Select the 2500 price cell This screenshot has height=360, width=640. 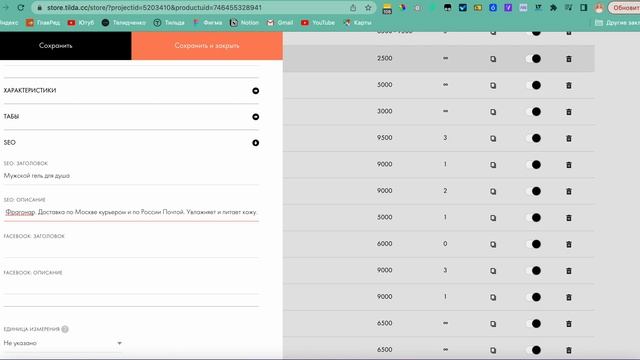[384, 58]
